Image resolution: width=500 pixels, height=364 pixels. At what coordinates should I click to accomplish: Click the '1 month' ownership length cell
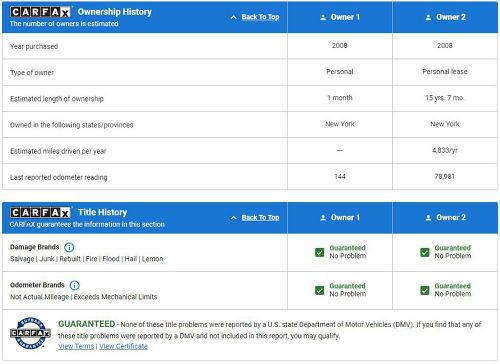coord(340,98)
